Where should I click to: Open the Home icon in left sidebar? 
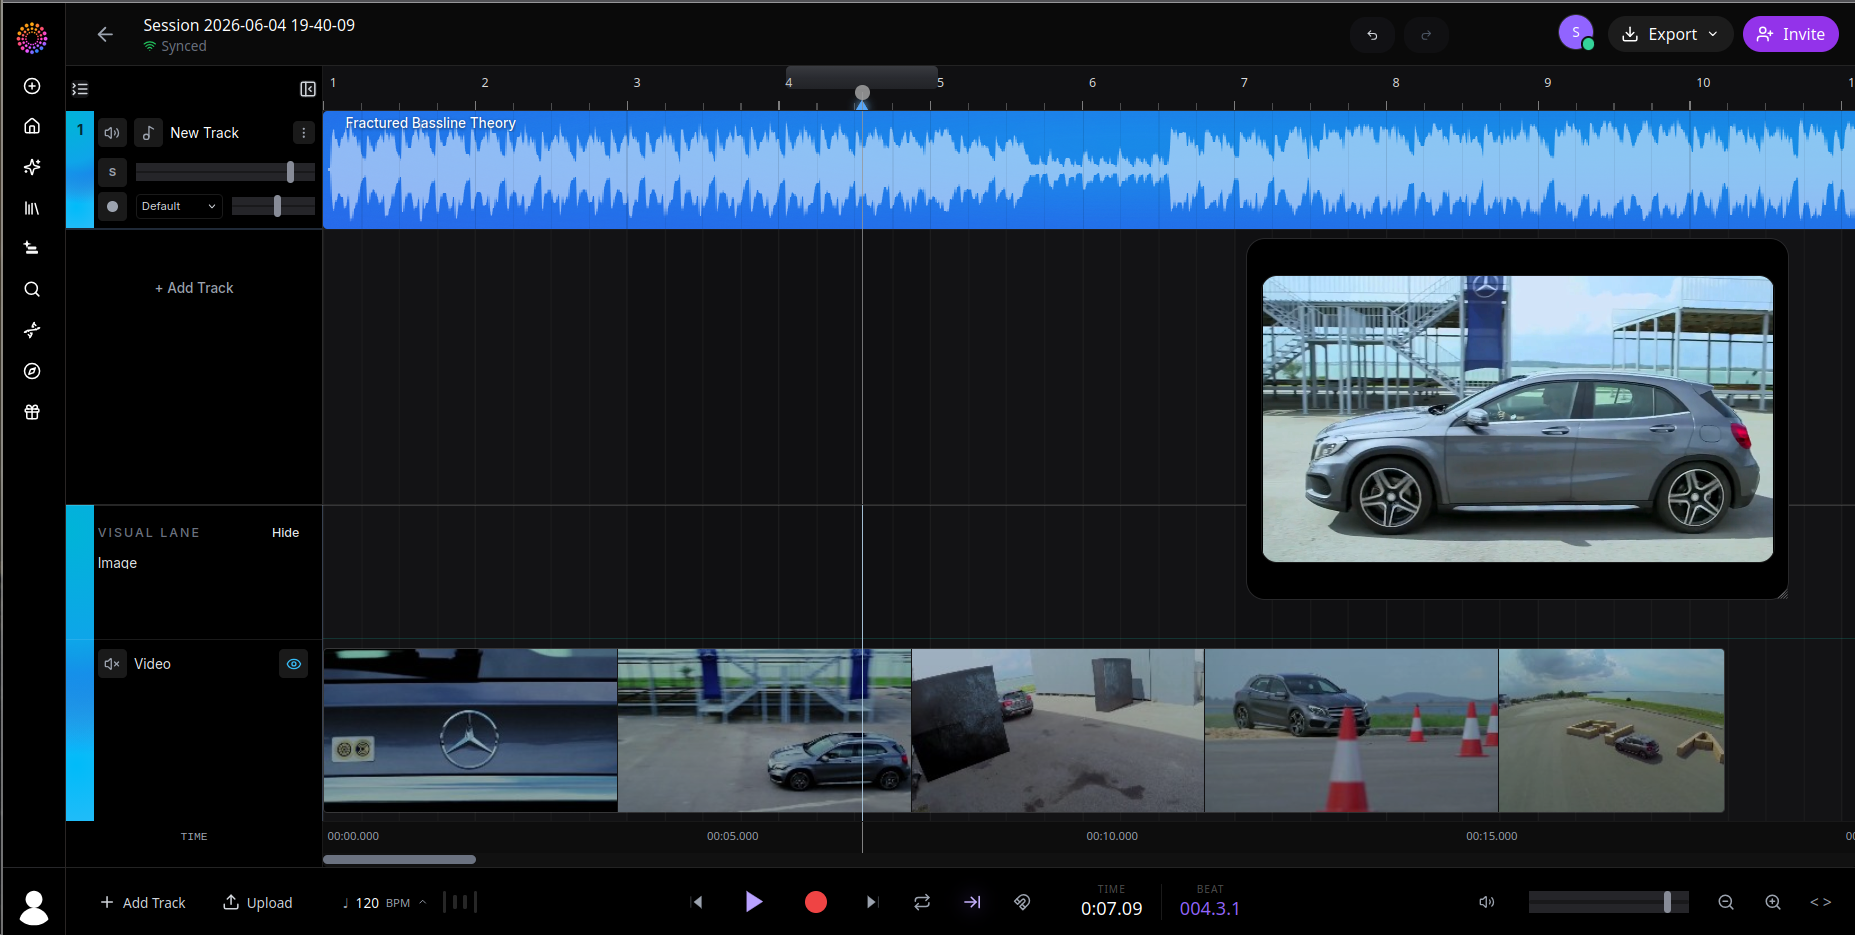tap(32, 126)
